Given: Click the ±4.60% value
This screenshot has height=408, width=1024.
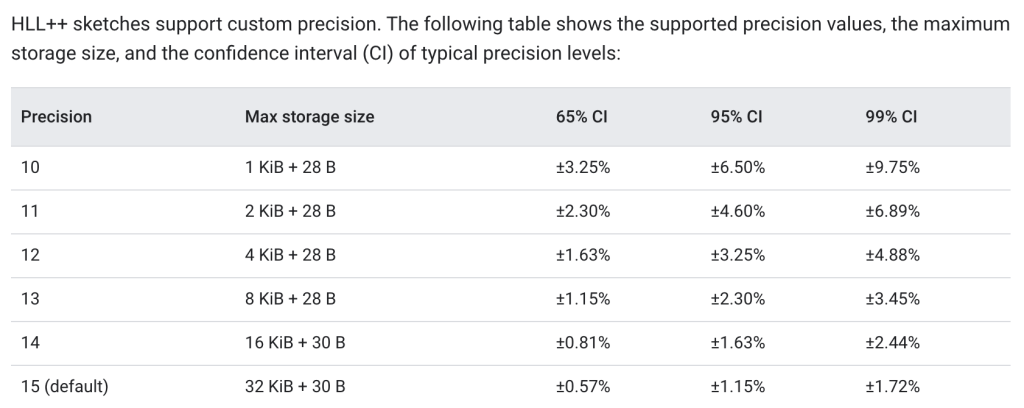Looking at the screenshot, I should click(738, 212).
